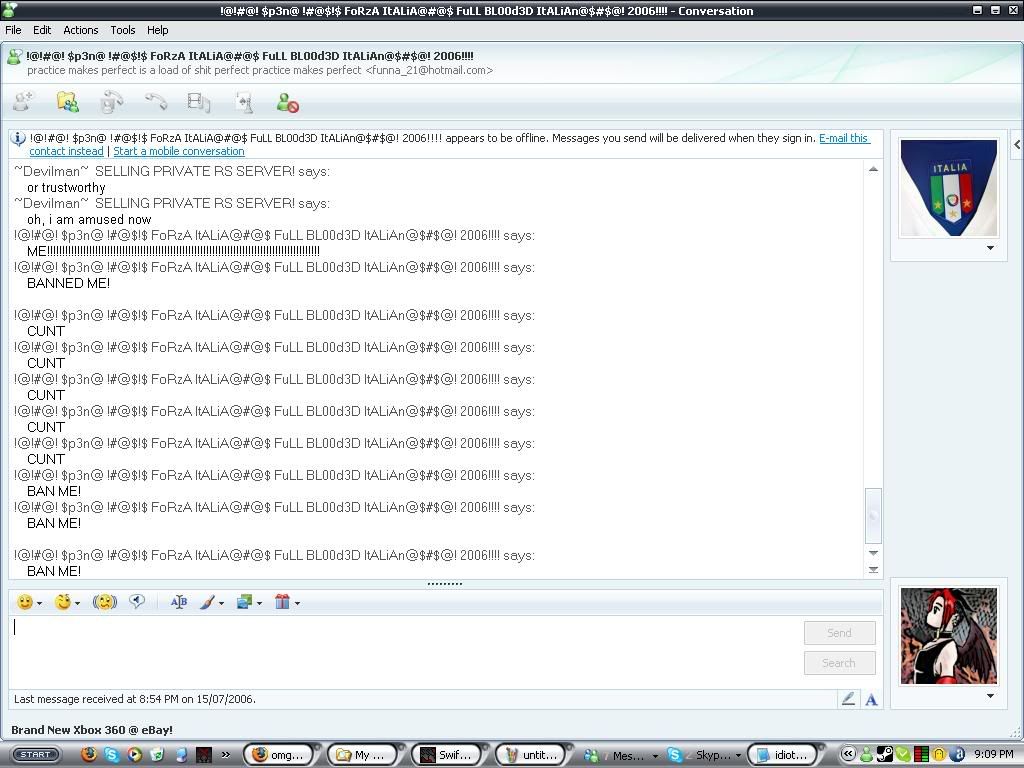The image size is (1024, 768).
Task: Toggle text typing mode 'A' icon
Action: click(x=871, y=700)
